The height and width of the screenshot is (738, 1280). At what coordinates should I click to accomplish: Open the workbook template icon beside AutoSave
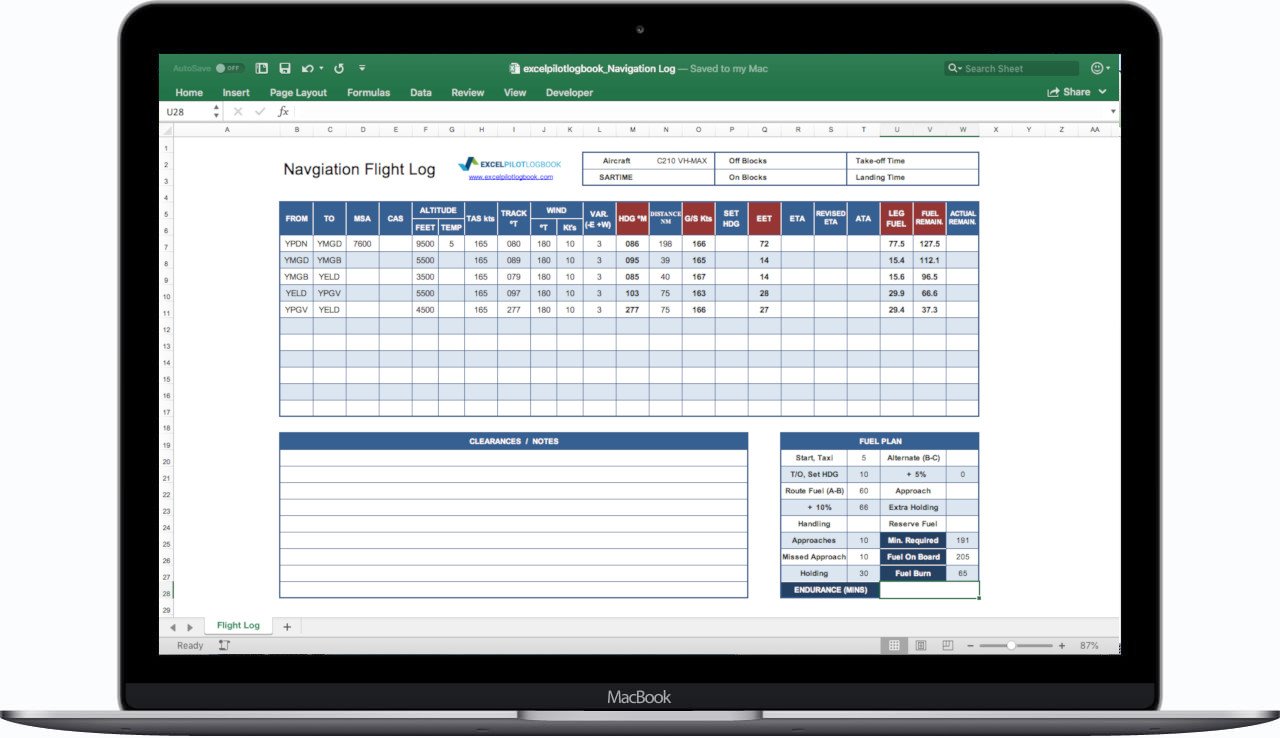pos(262,68)
